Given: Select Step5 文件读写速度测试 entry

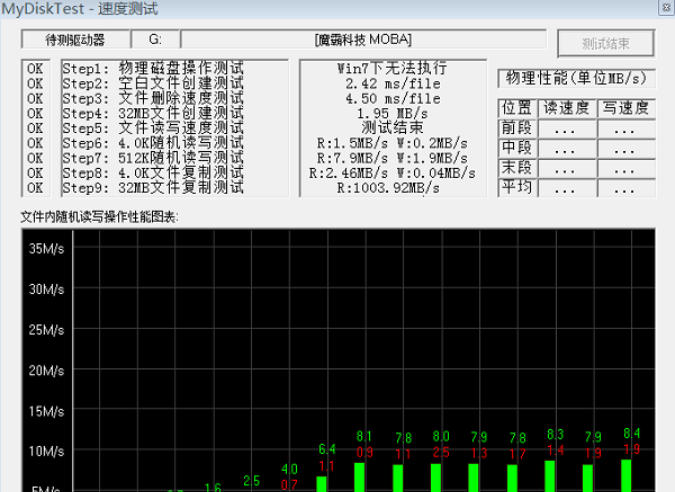Looking at the screenshot, I should click(153, 128).
